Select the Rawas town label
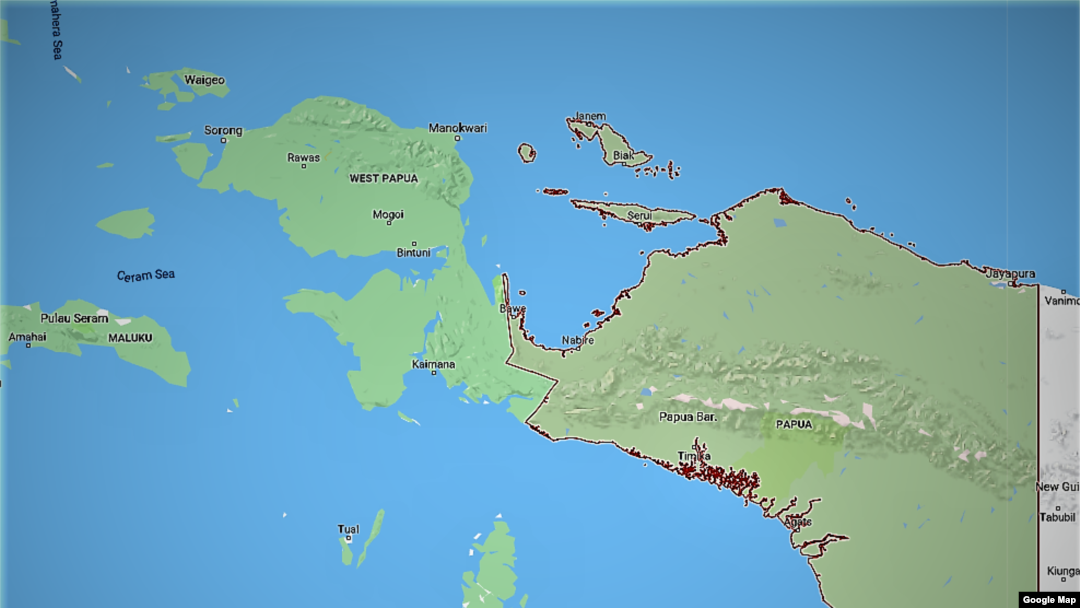Image resolution: width=1080 pixels, height=608 pixels. point(304,158)
